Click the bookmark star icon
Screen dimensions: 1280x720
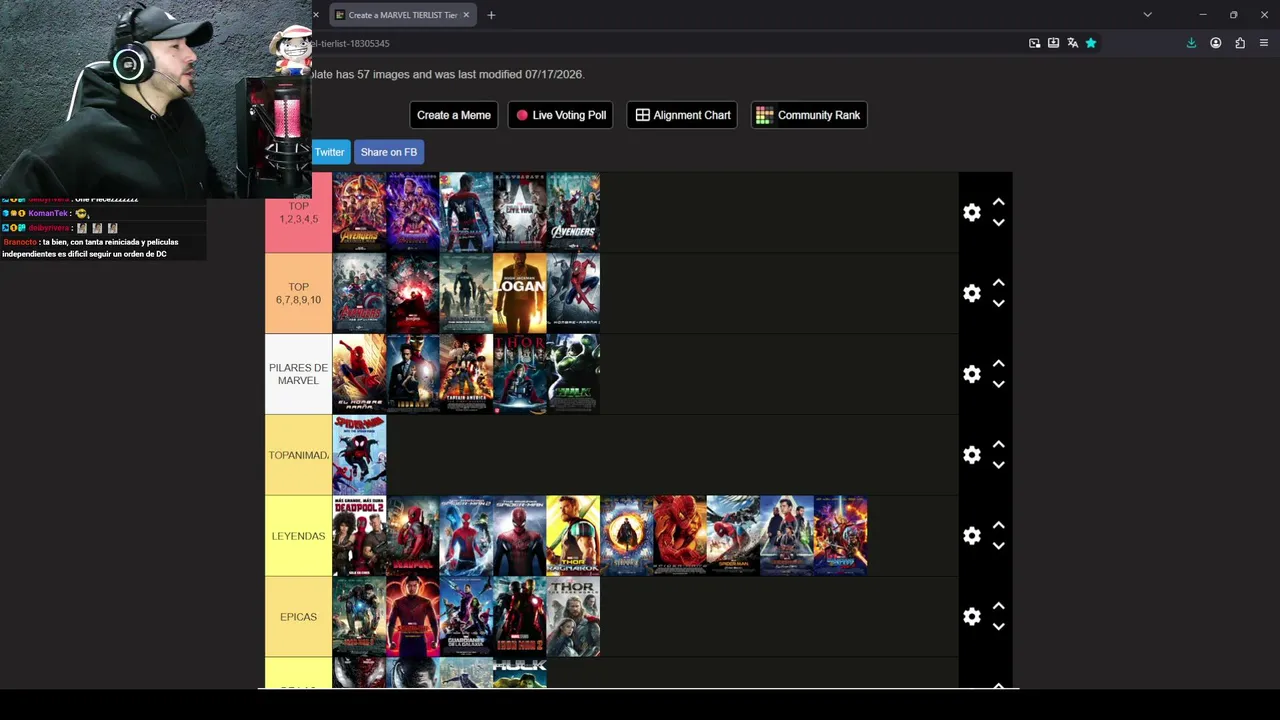tap(1091, 43)
